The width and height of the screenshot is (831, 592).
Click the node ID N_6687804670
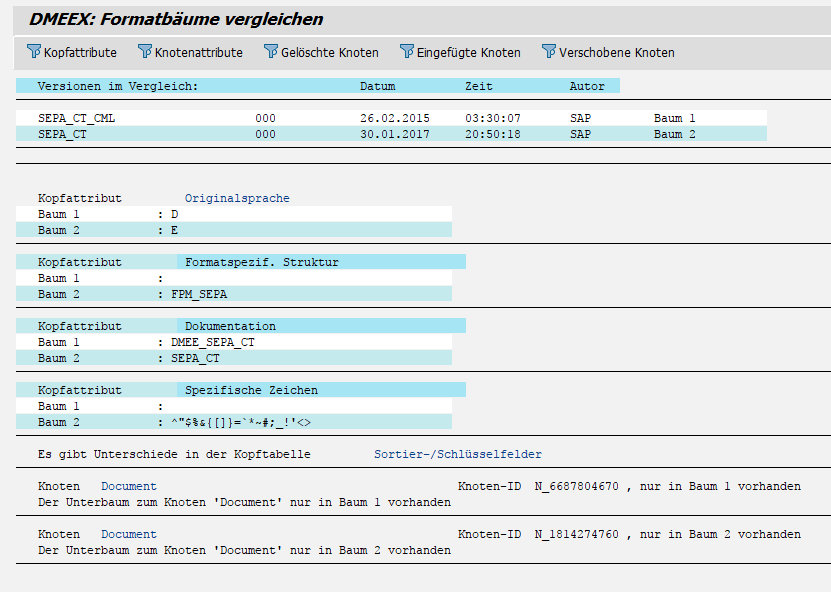pyautogui.click(x=576, y=486)
